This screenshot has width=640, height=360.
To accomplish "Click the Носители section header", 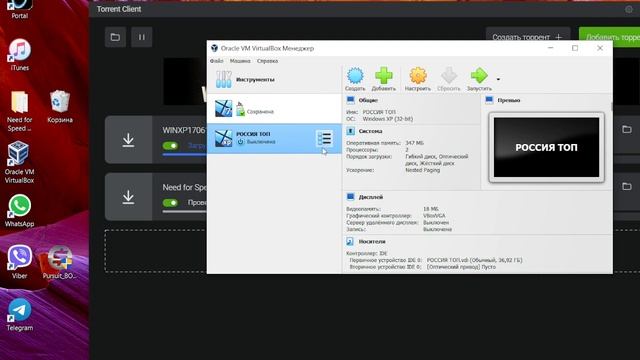I will [x=372, y=242].
